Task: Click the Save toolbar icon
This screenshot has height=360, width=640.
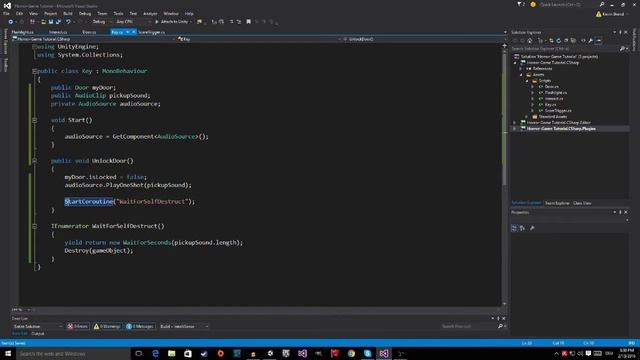Action: click(x=51, y=22)
